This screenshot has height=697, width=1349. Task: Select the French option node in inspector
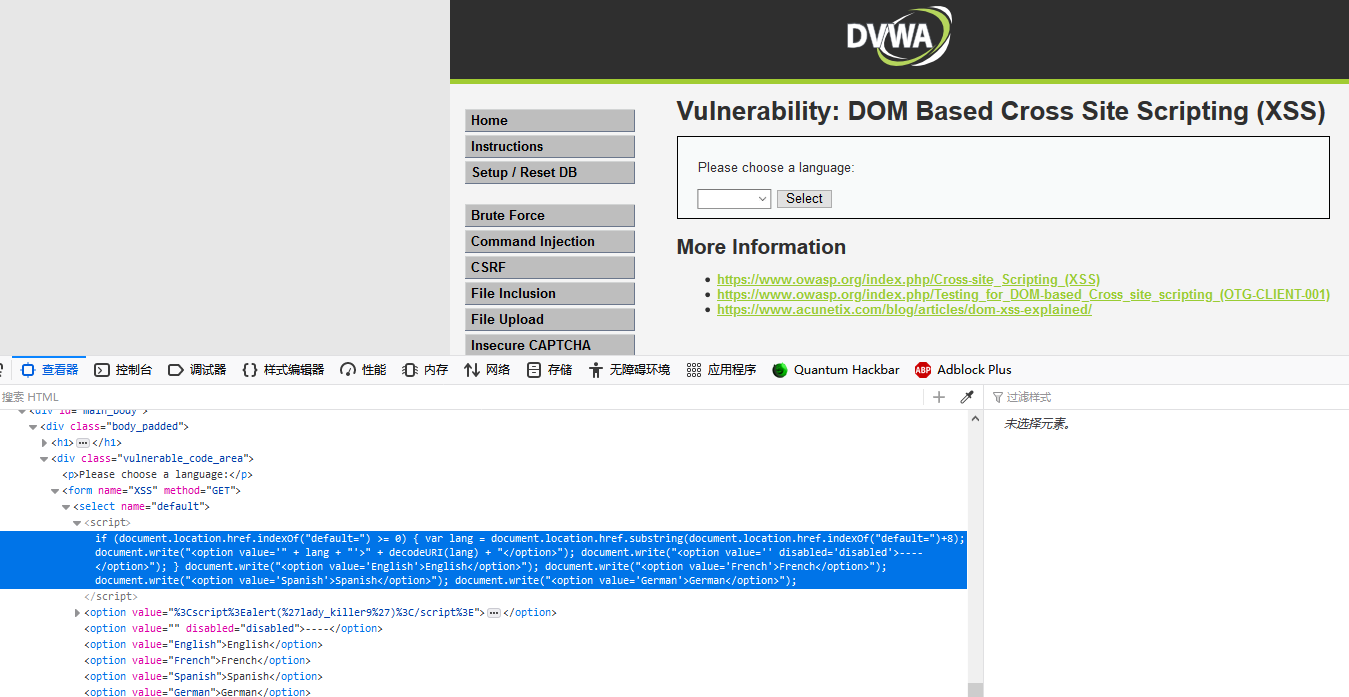(197, 661)
